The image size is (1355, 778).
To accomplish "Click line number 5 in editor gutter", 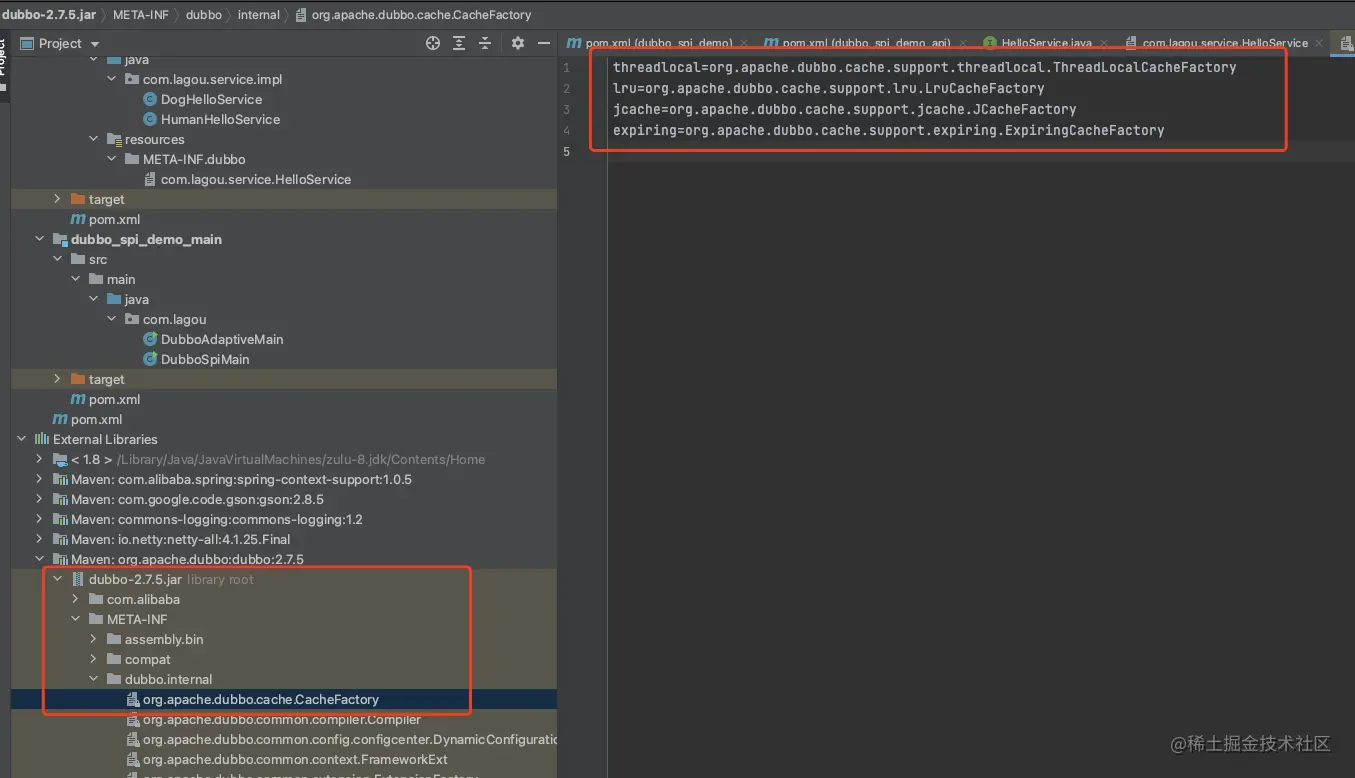I will (x=566, y=151).
